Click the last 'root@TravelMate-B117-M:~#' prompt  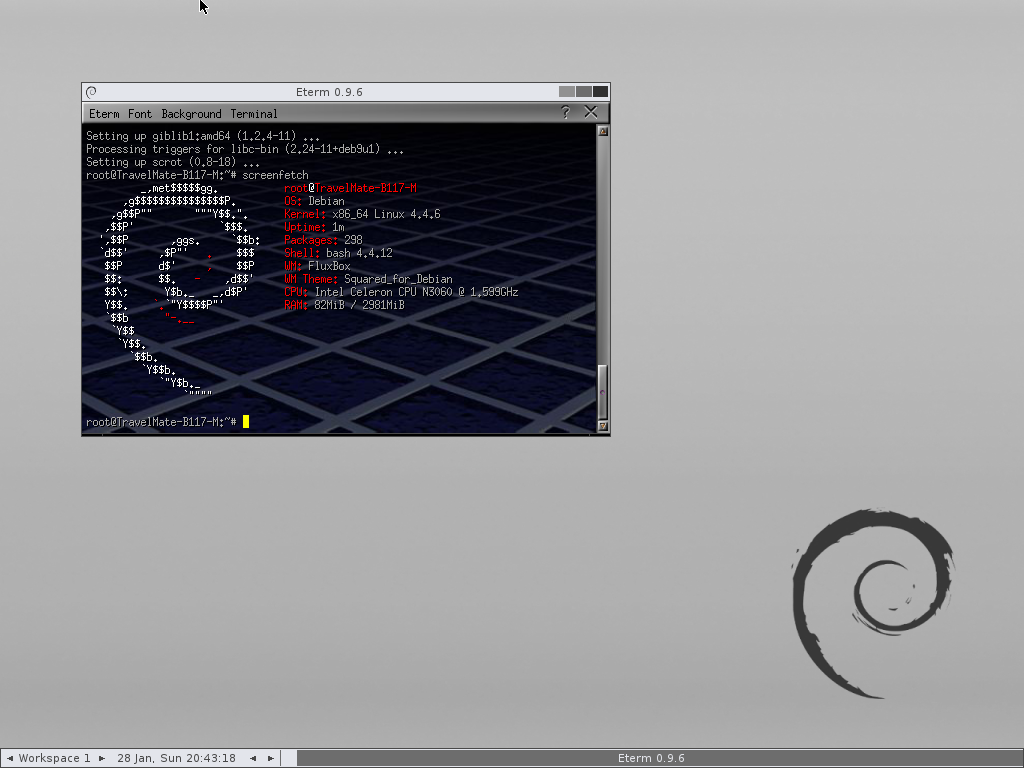click(161, 422)
